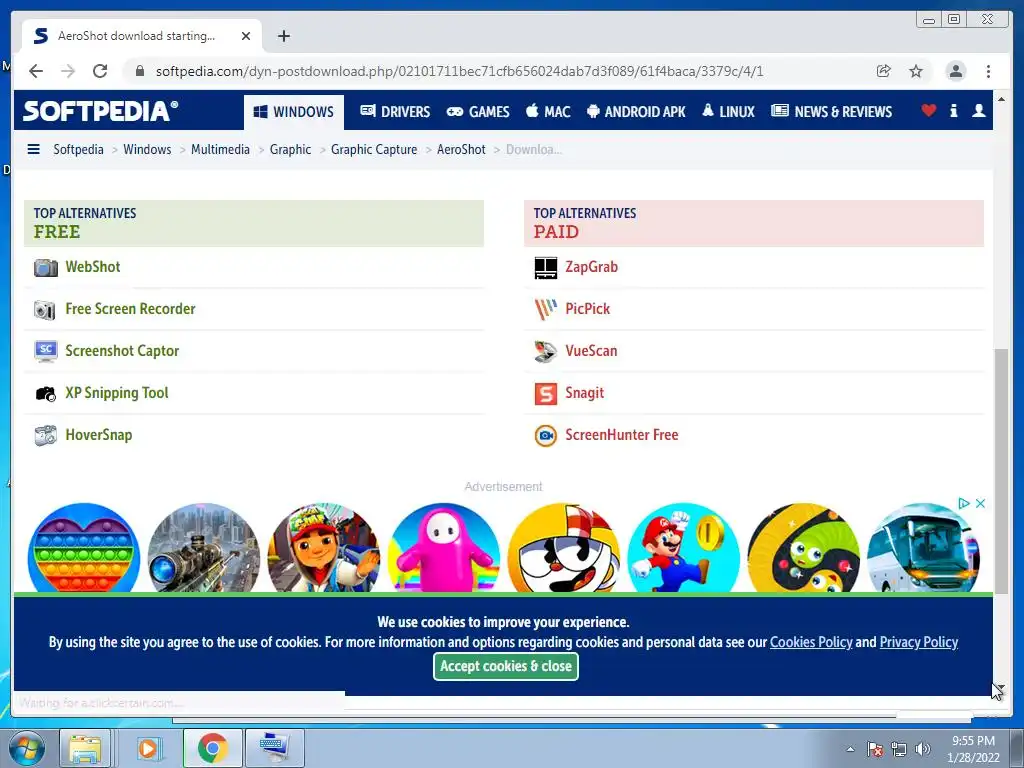Open the Cookies Policy link

810,642
